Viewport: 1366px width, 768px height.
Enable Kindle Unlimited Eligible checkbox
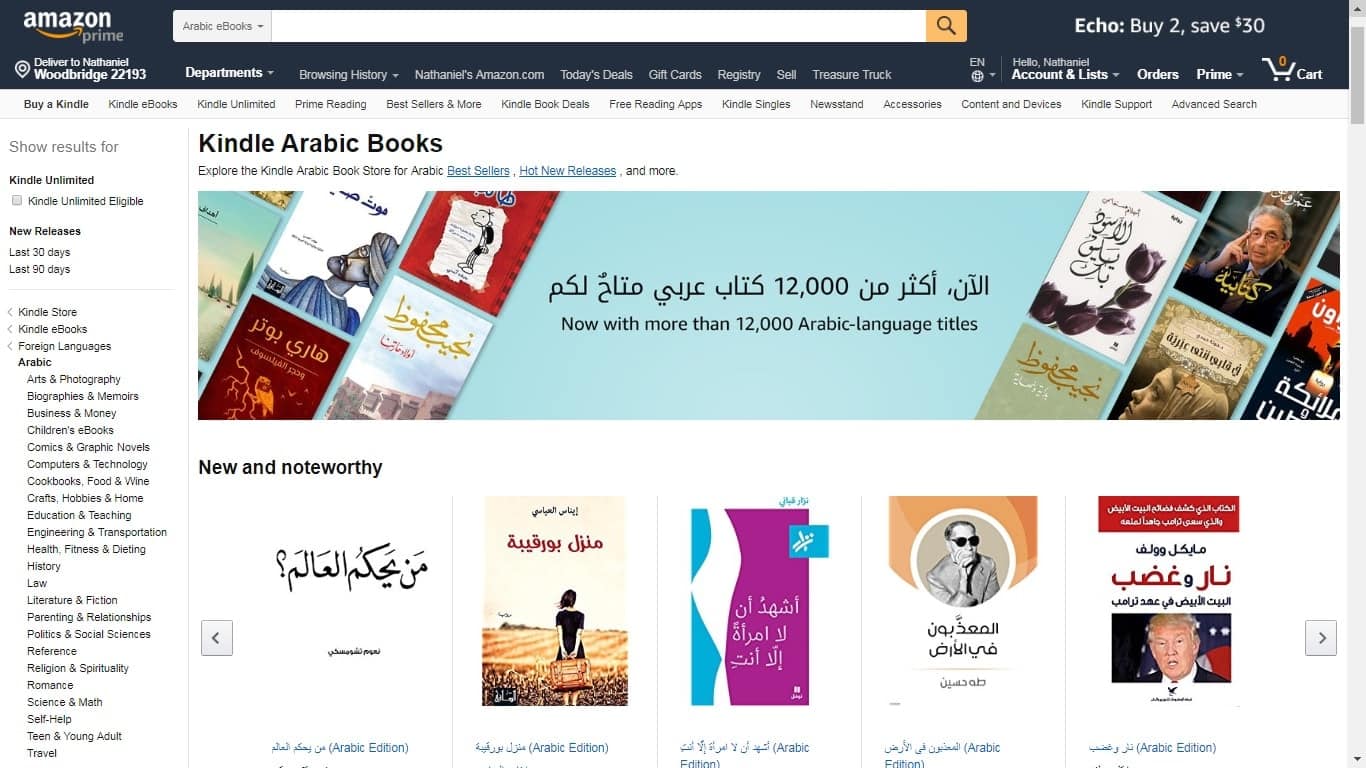click(x=16, y=200)
